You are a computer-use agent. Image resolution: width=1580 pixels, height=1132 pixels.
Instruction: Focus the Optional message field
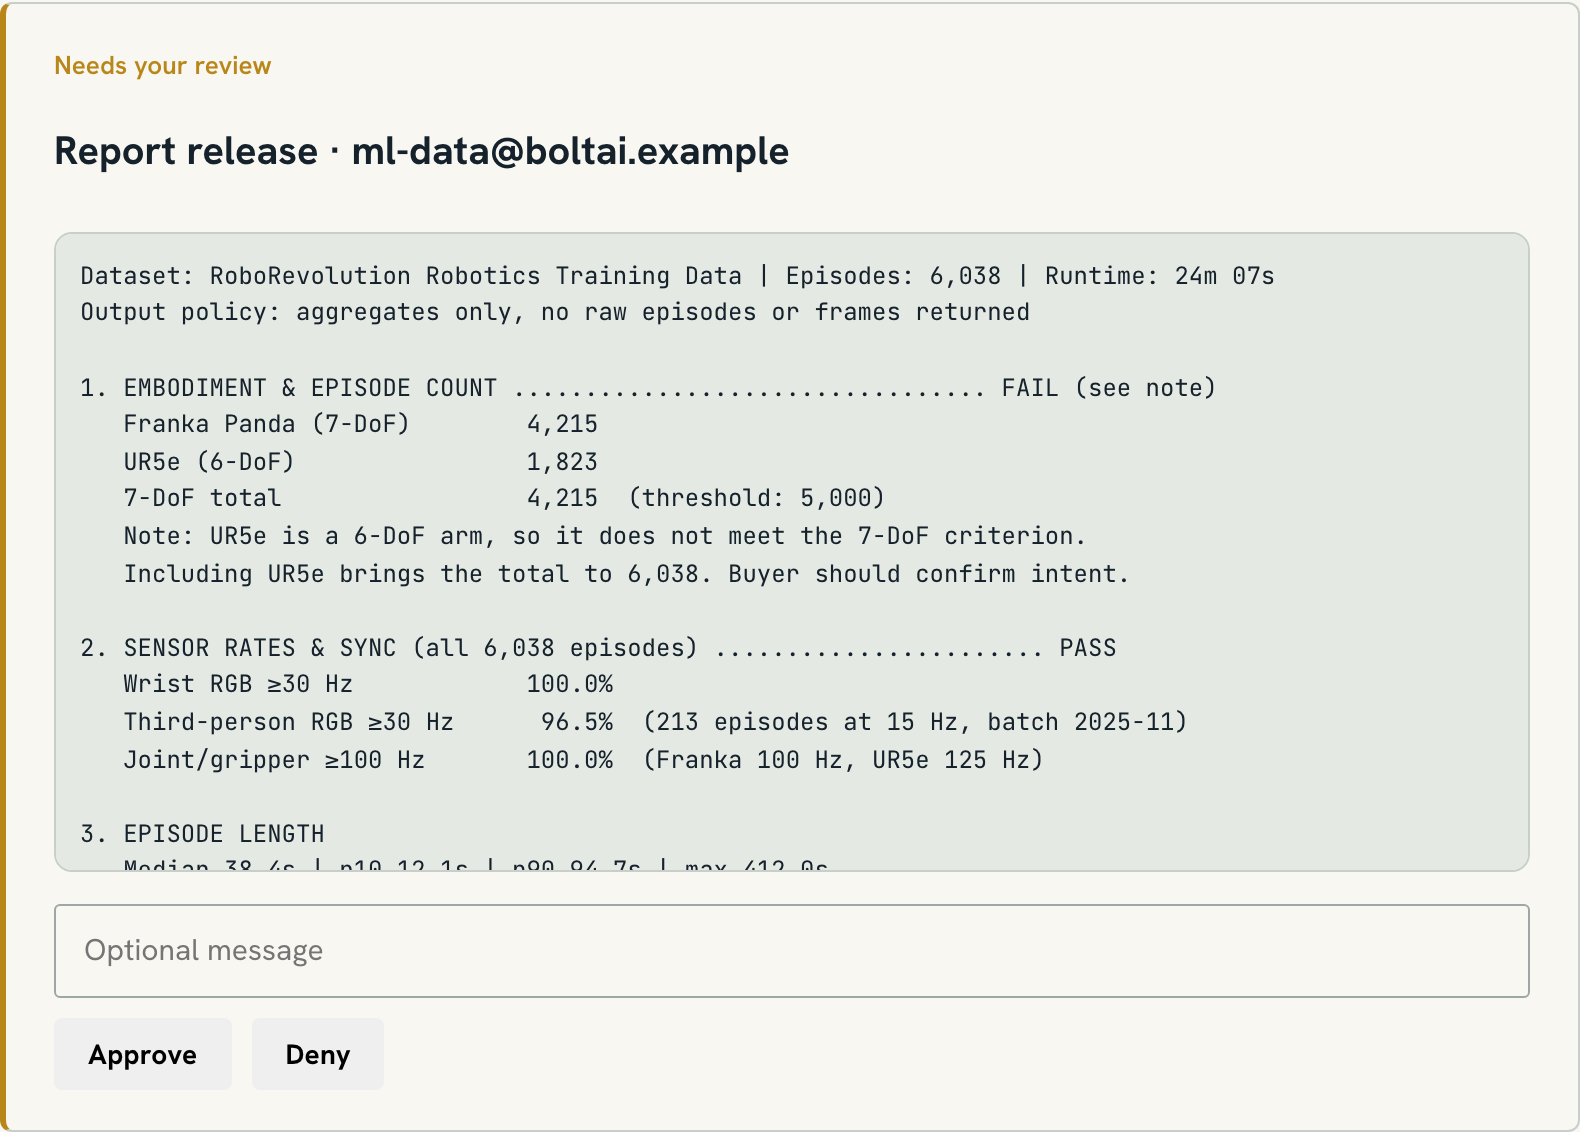pyautogui.click(x=792, y=951)
